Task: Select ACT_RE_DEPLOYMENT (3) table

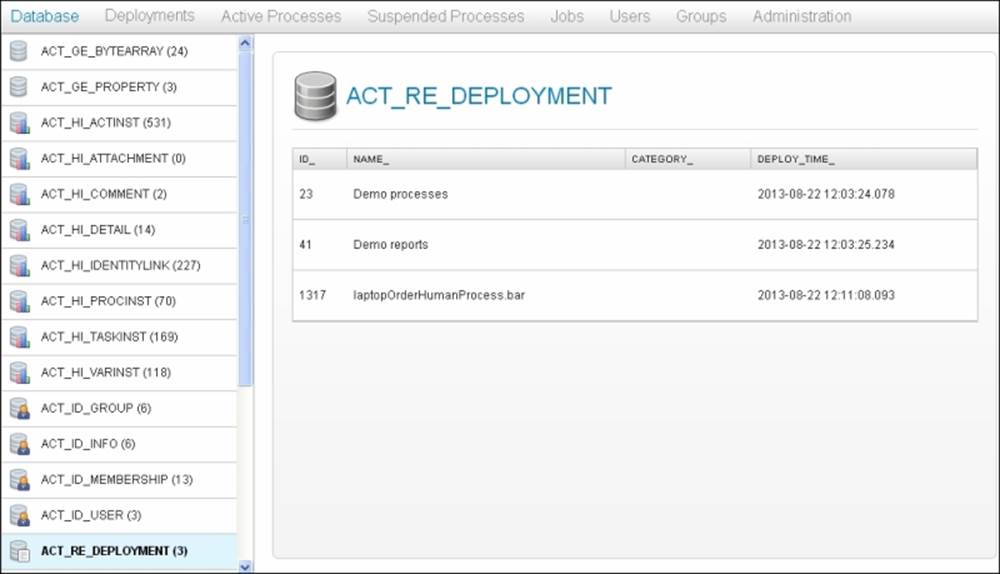Action: [x=119, y=552]
